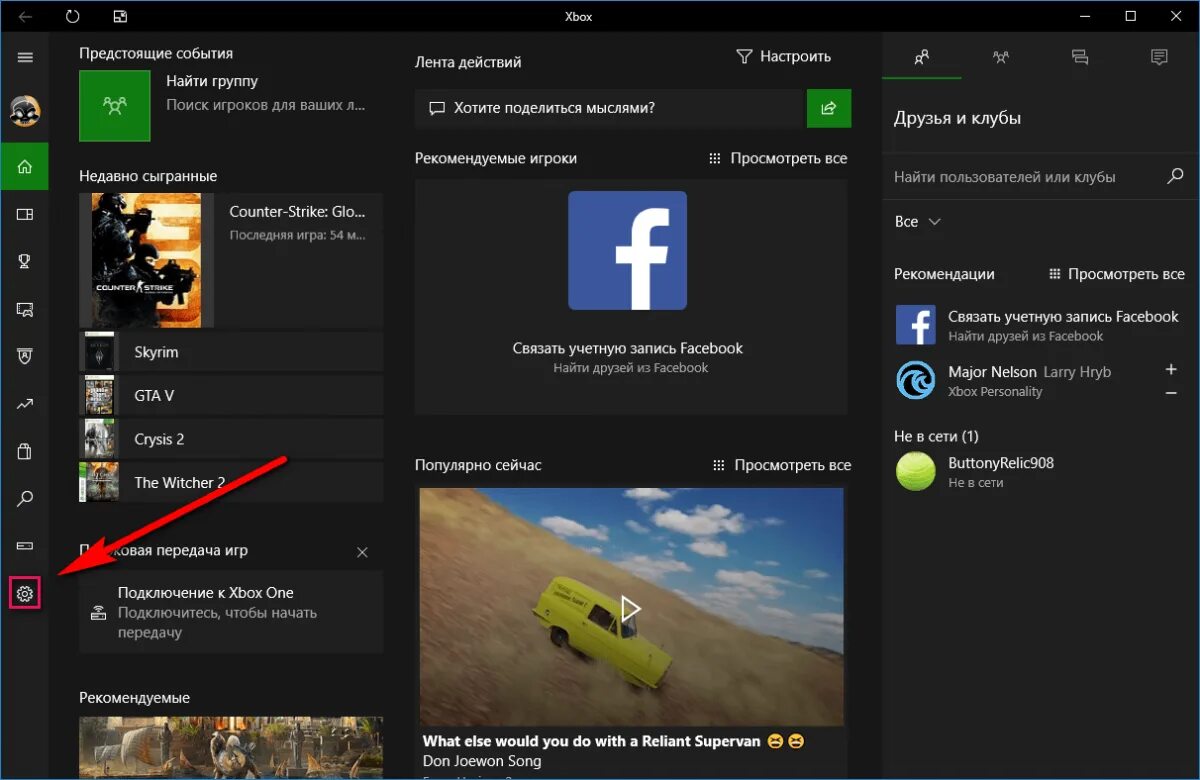Click 'Связать учетную запись Facebook' in the feed
Image resolution: width=1200 pixels, height=780 pixels.
628,348
